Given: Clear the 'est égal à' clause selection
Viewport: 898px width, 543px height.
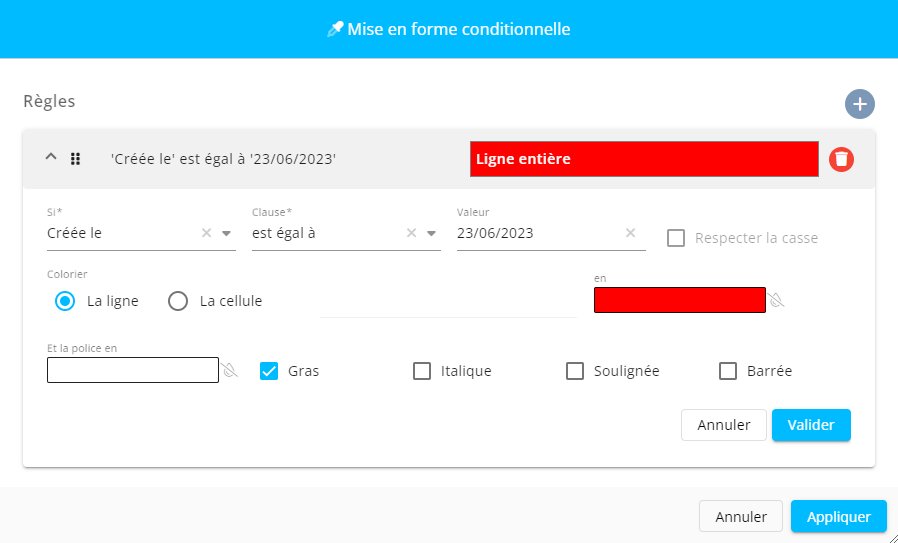Looking at the screenshot, I should pyautogui.click(x=412, y=233).
